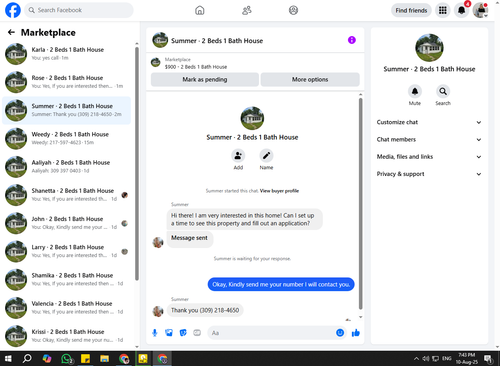This screenshot has width=500, height=366.
Task: Open the Friends icon in top navigation
Action: (247, 10)
